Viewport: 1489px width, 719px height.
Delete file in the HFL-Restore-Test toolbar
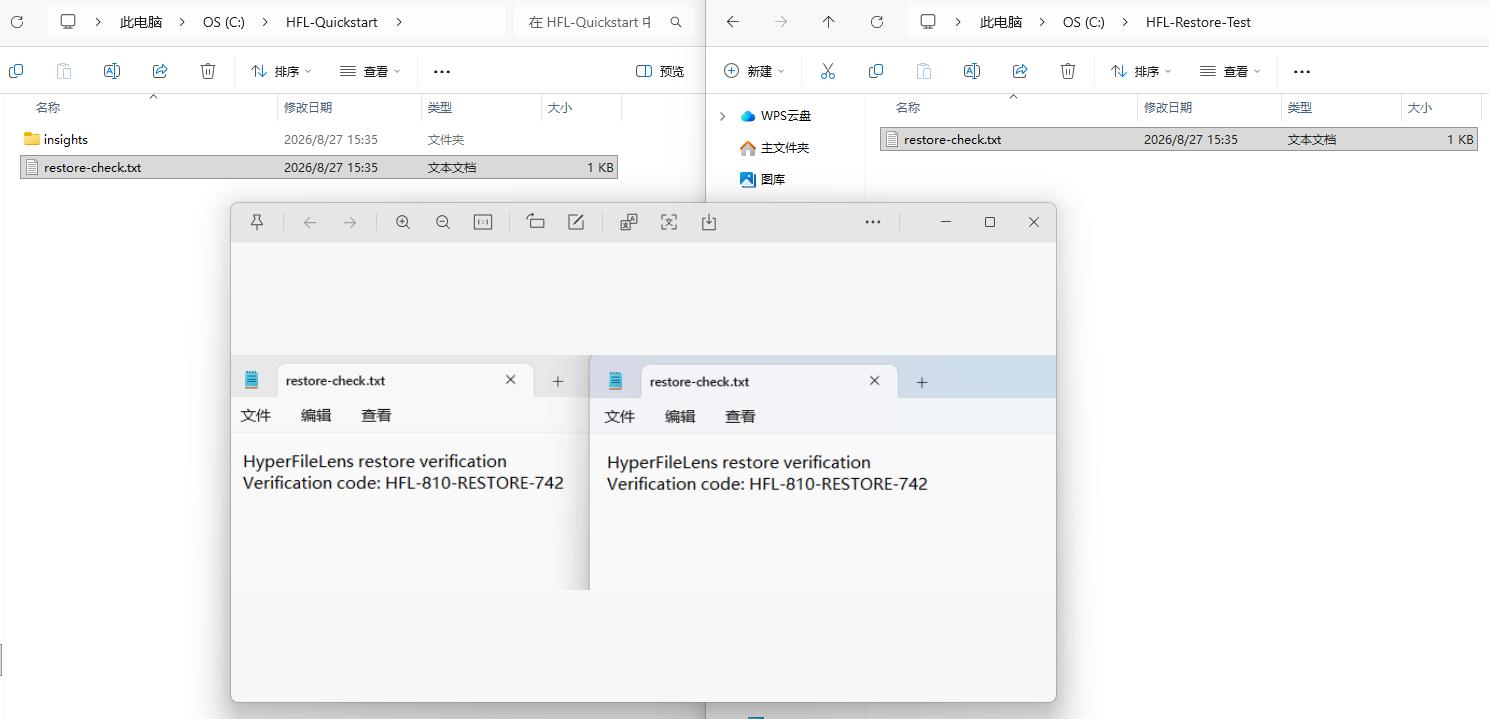[1068, 71]
